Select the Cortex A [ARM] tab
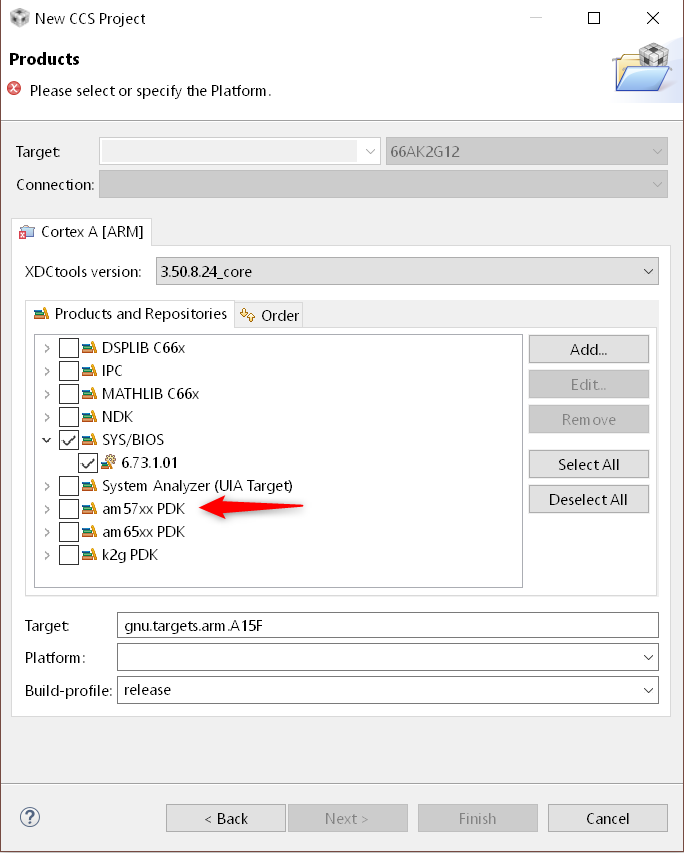 click(x=81, y=232)
